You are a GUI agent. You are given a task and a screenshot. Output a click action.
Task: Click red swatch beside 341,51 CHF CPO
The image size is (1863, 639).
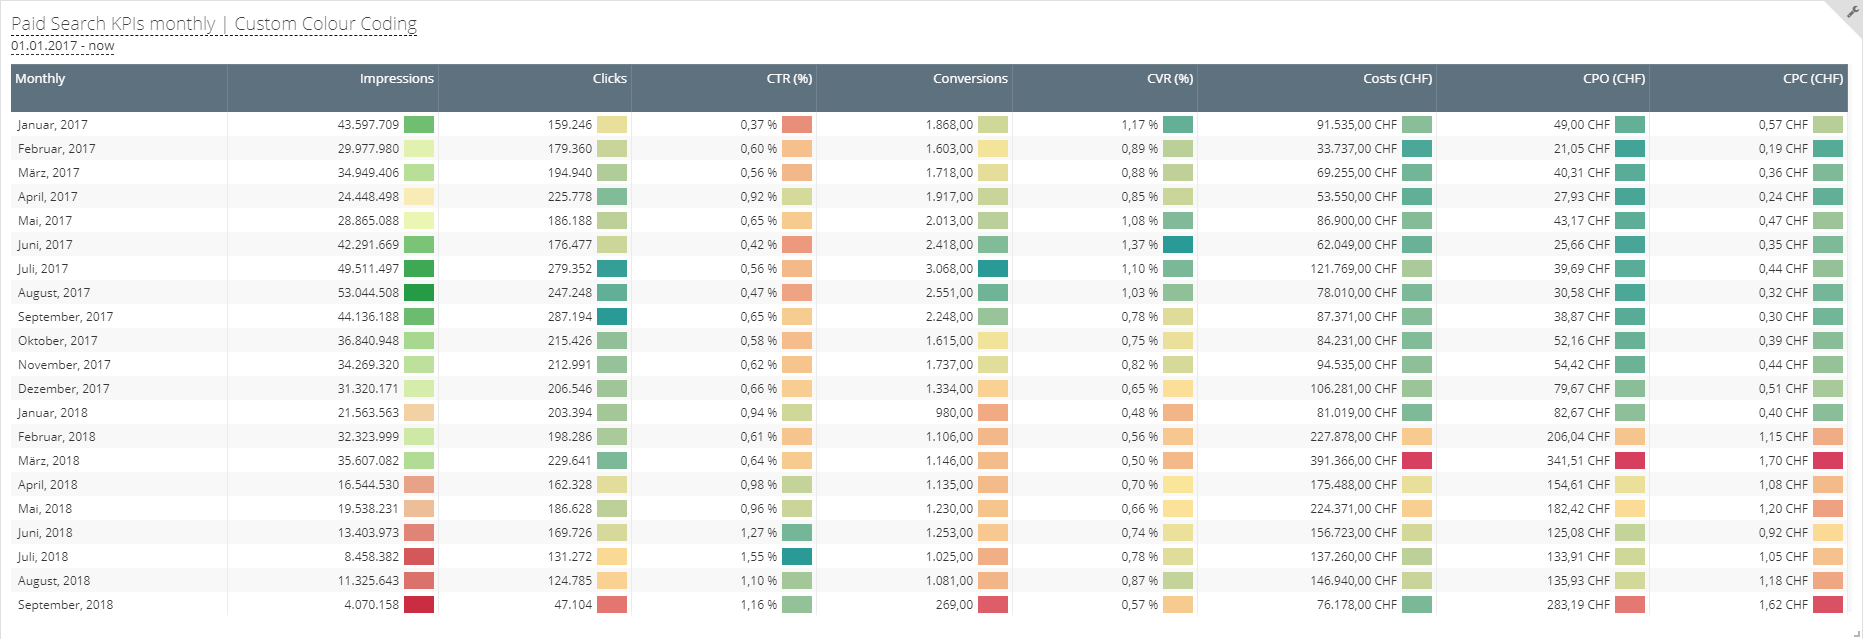(x=1630, y=461)
